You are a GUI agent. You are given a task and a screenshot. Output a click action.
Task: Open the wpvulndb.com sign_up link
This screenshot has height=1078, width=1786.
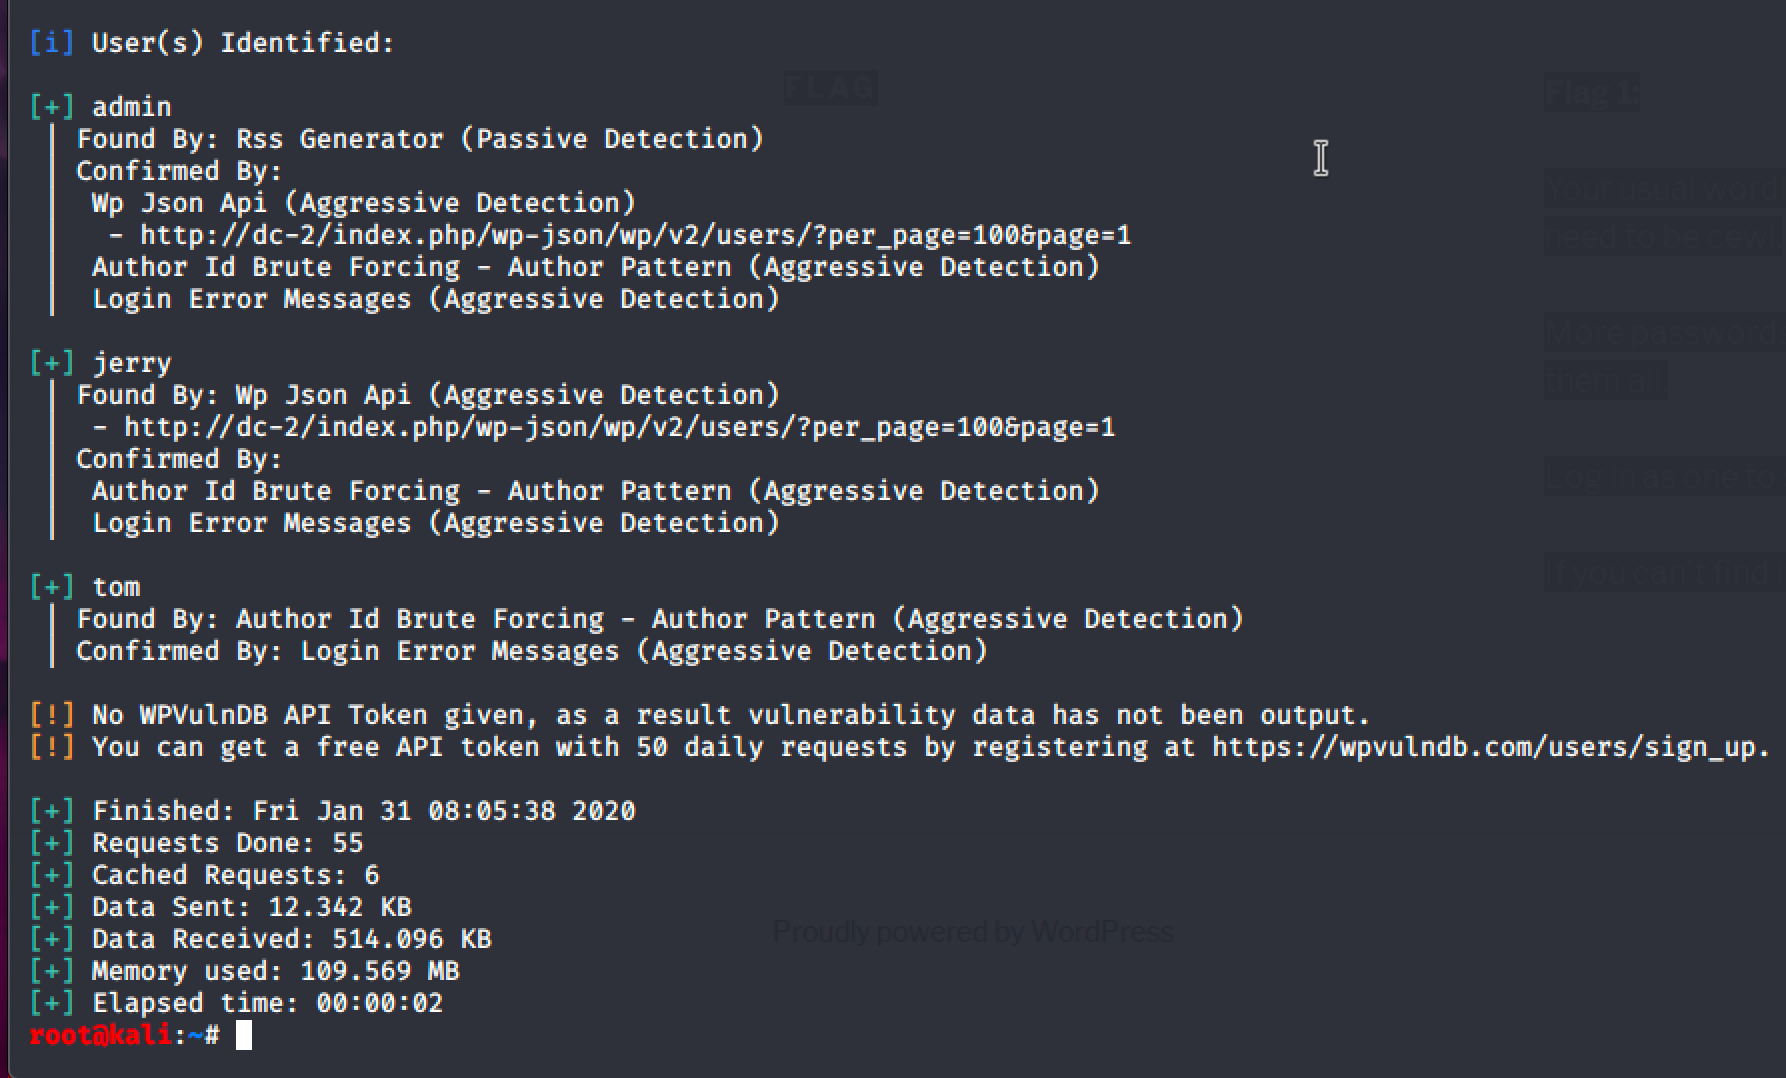[1490, 747]
